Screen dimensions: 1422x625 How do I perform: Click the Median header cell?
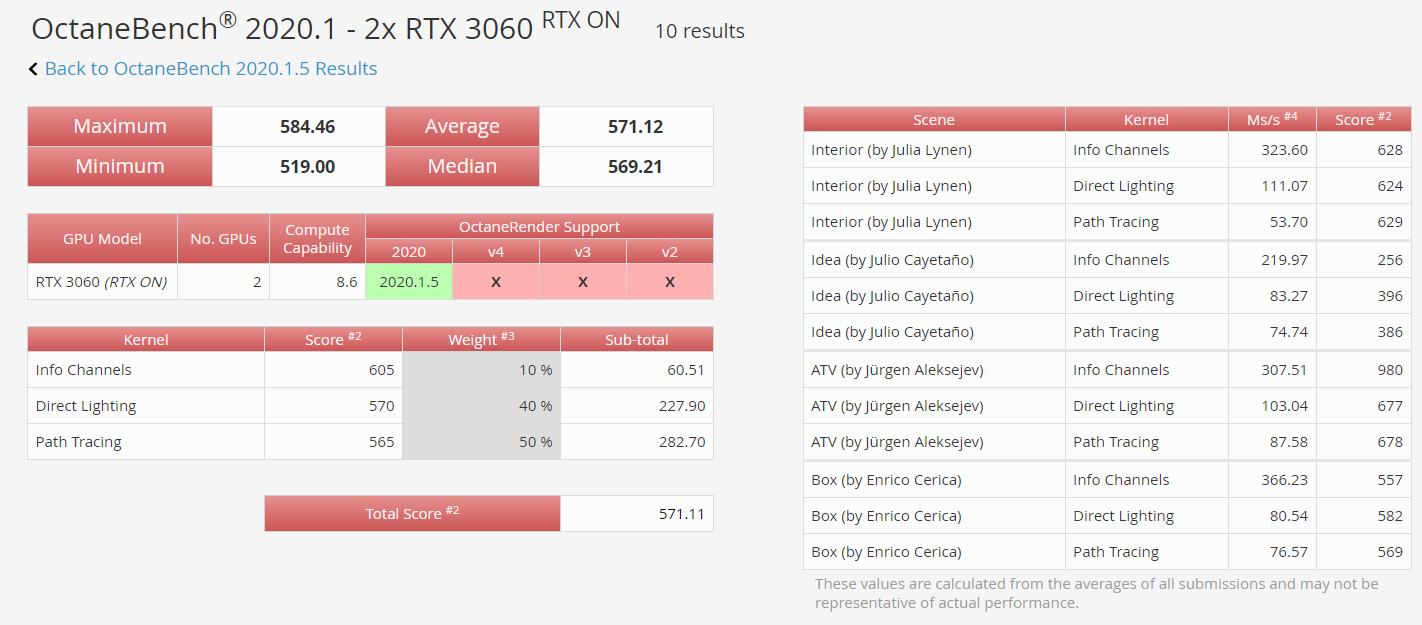point(462,166)
